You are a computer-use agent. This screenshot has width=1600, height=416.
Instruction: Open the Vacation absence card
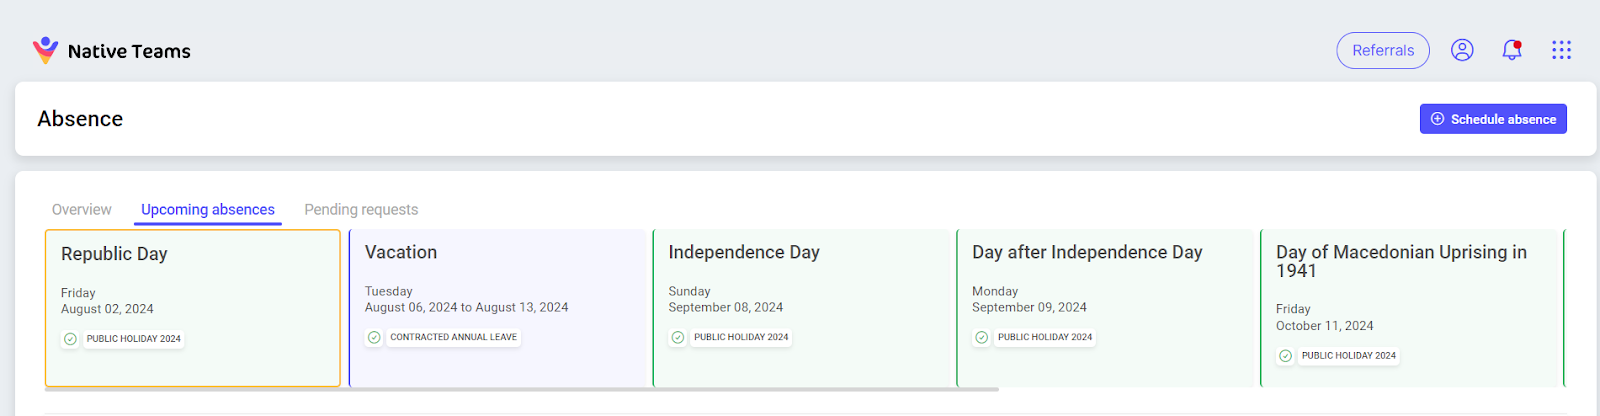[499, 308]
